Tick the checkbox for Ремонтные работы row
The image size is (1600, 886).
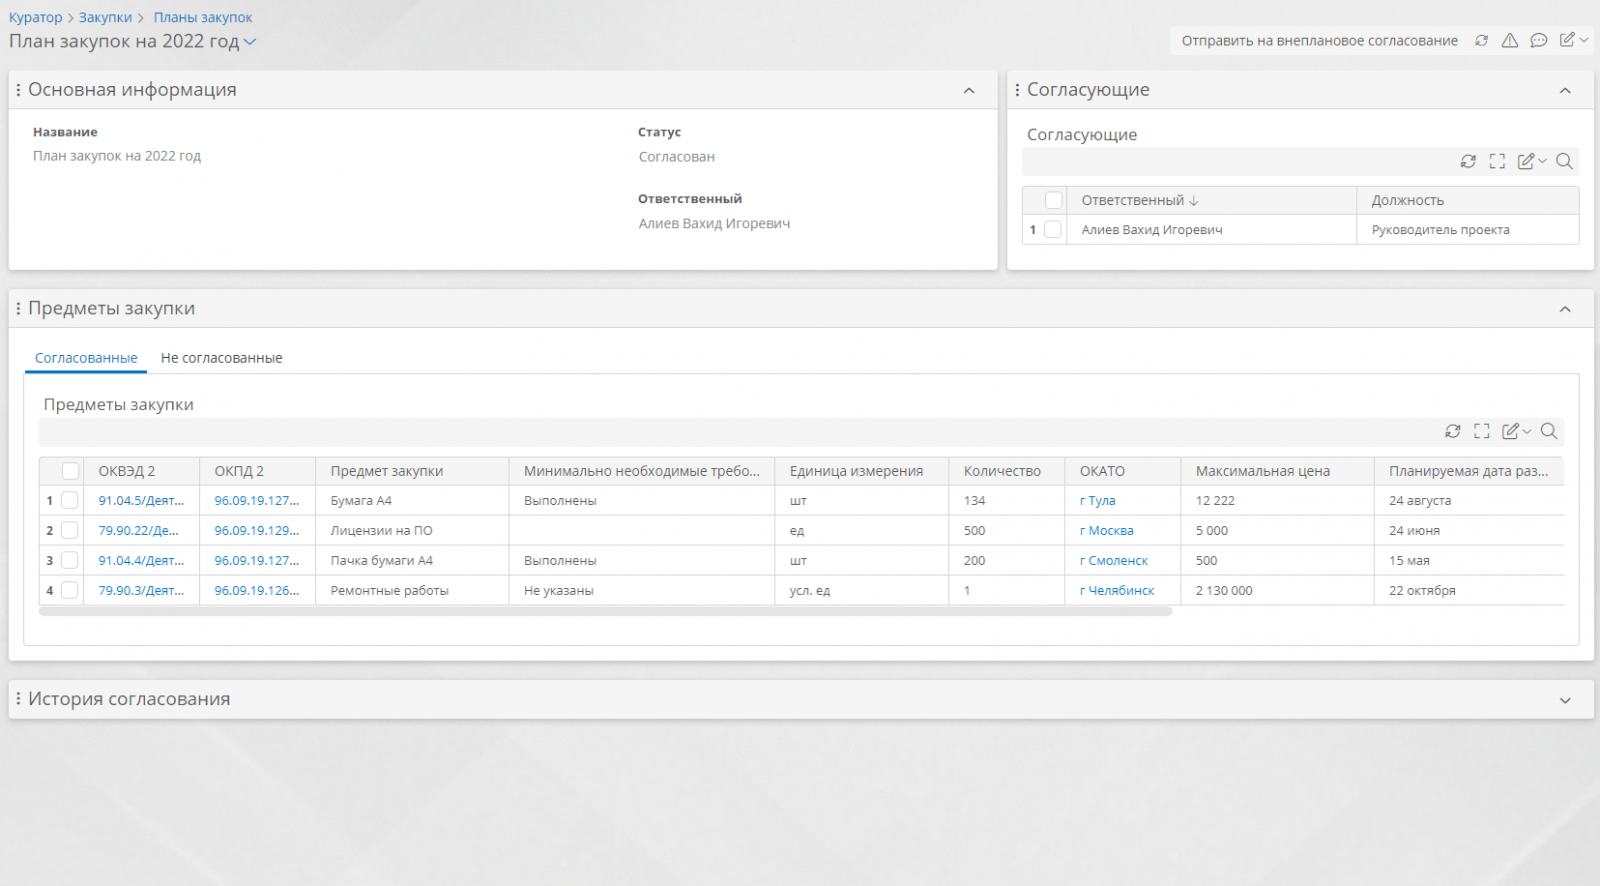point(70,591)
